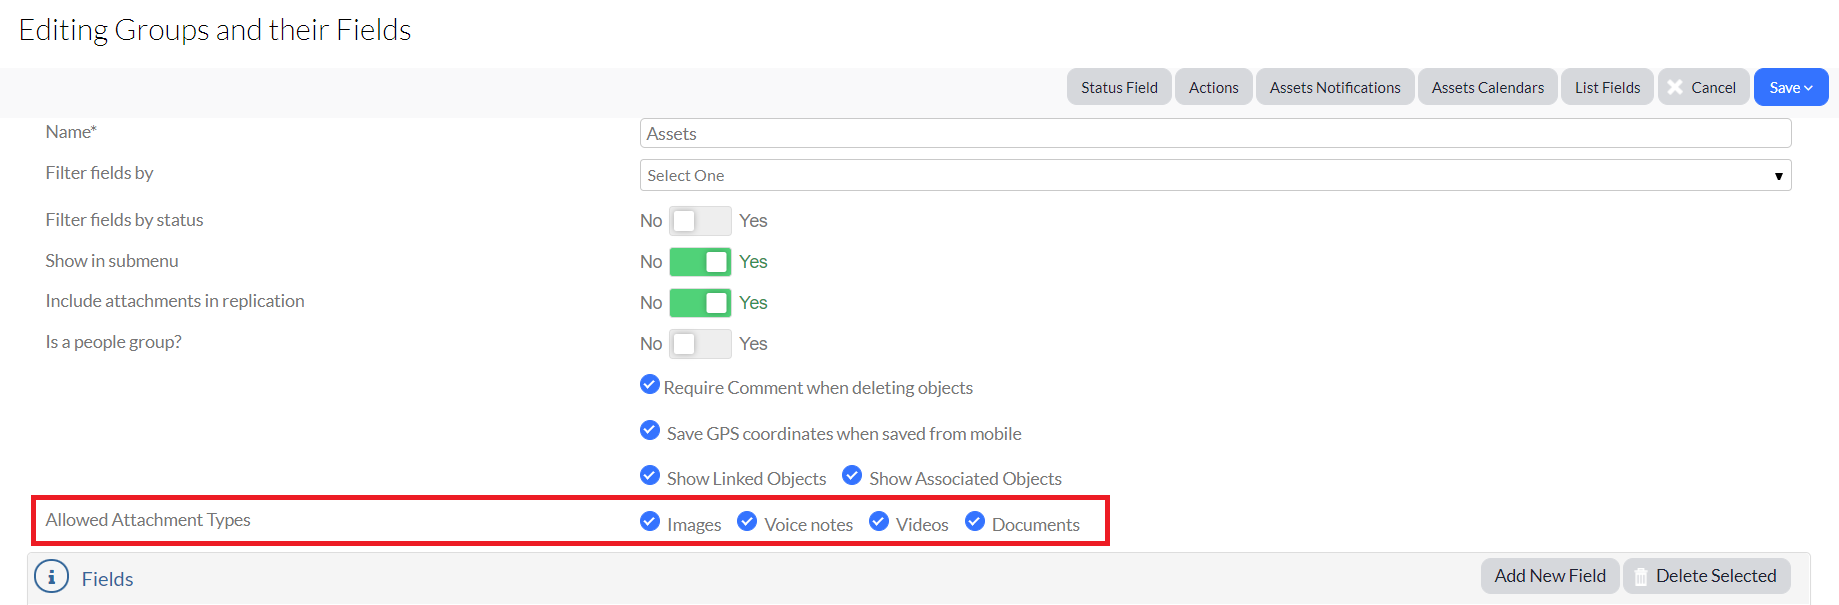Enable Filter fields by status switch
Viewport: 1839px width, 605px height.
(699, 221)
